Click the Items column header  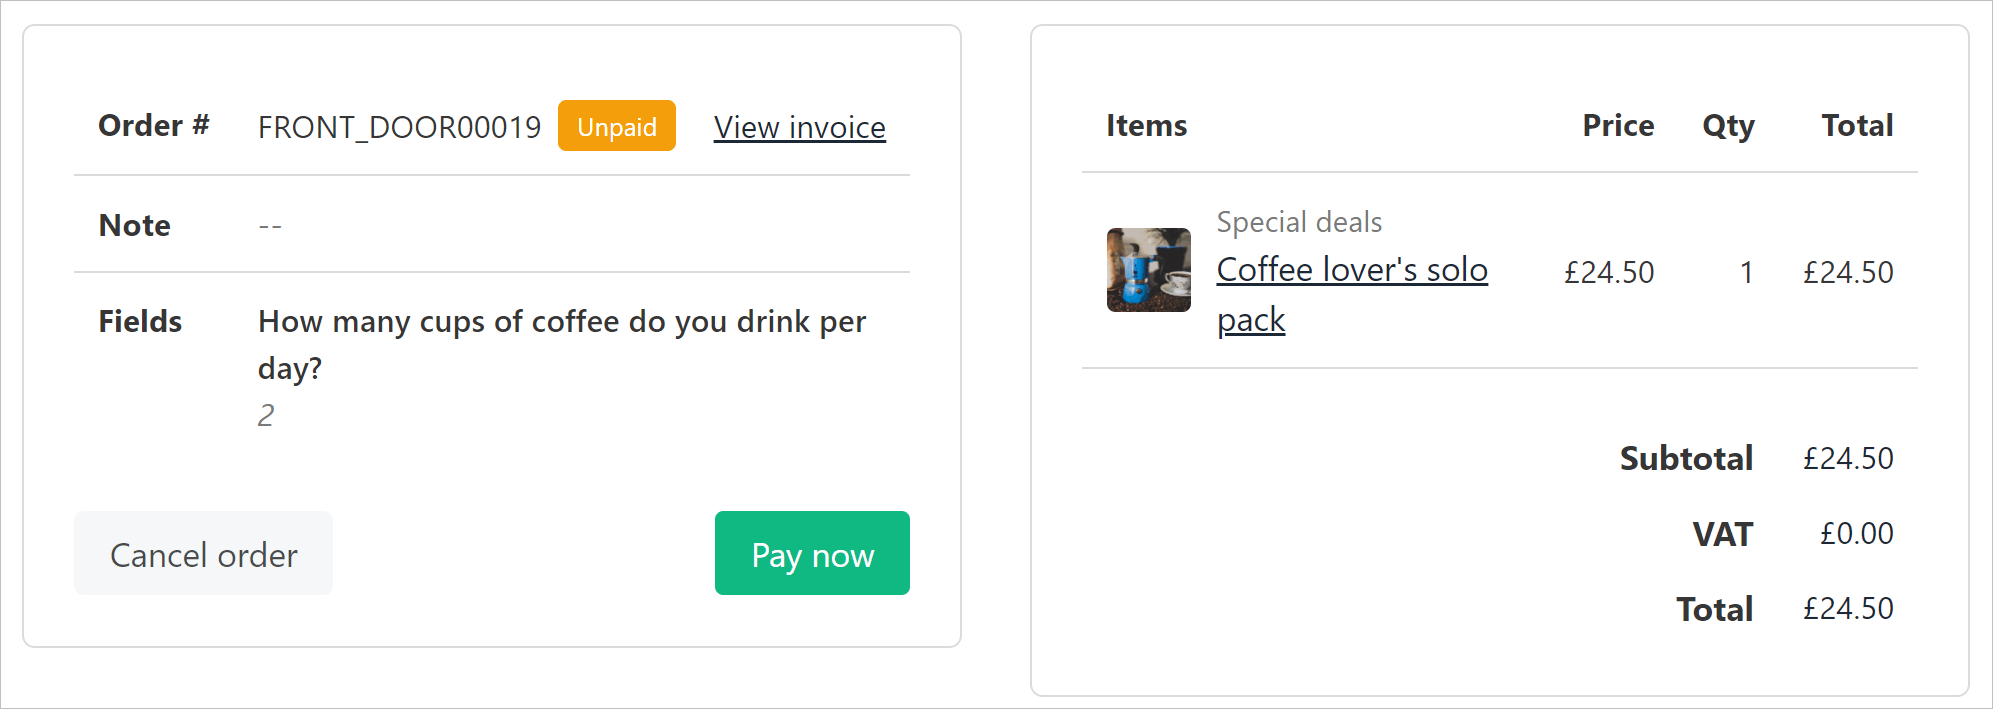[x=1147, y=125]
